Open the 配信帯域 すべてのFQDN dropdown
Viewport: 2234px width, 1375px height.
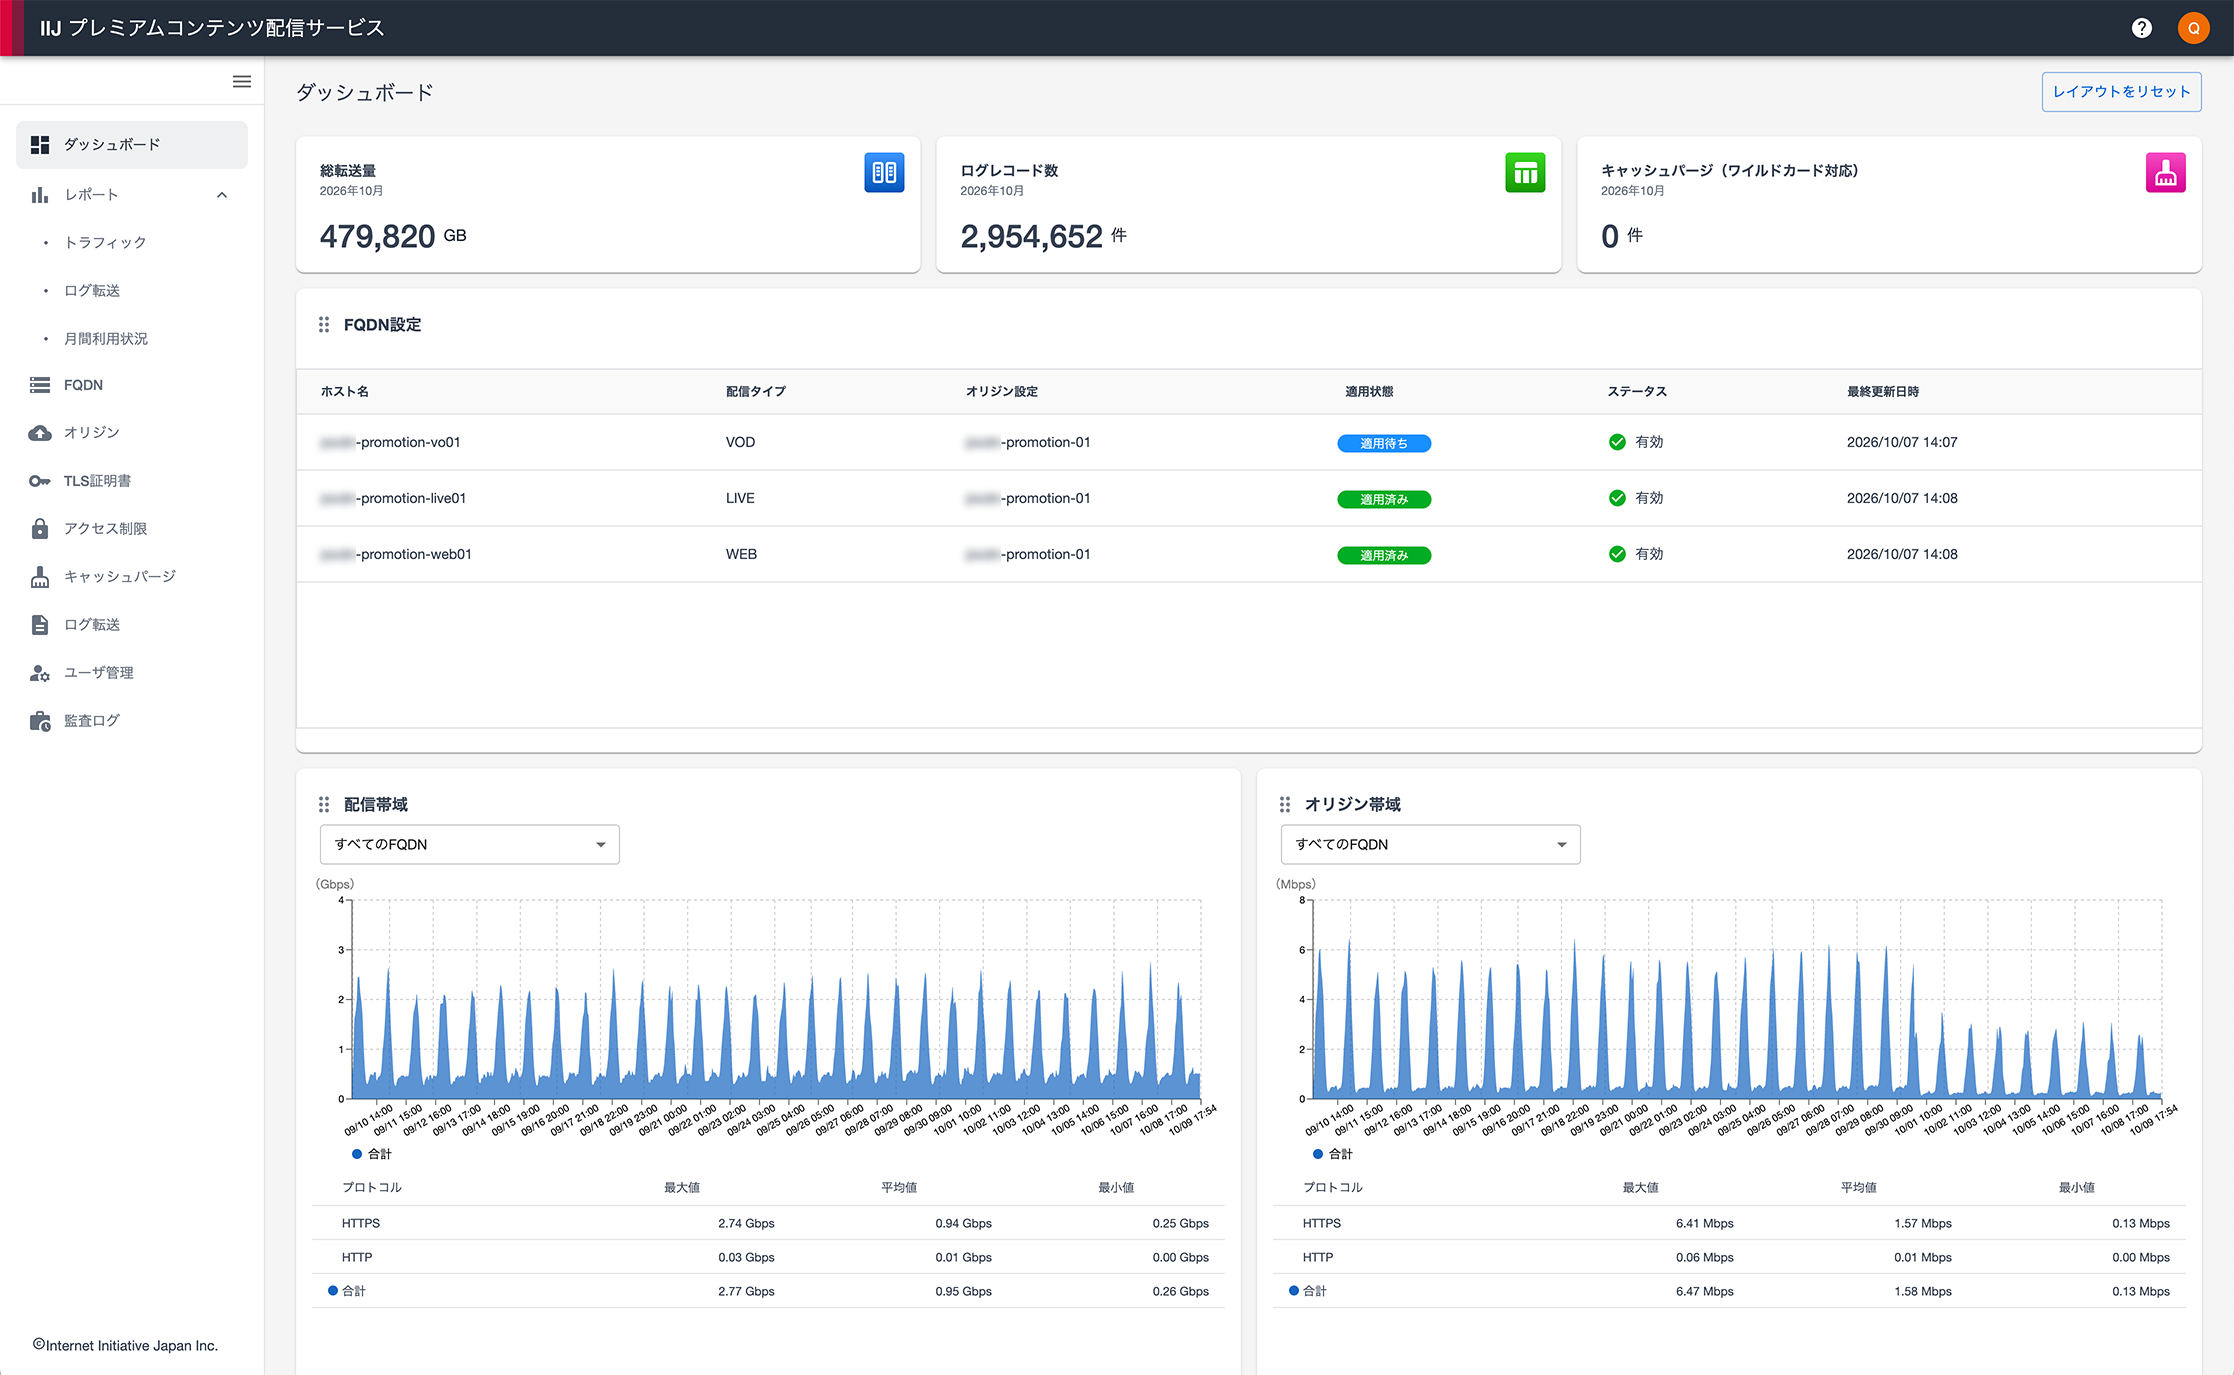[x=470, y=845]
